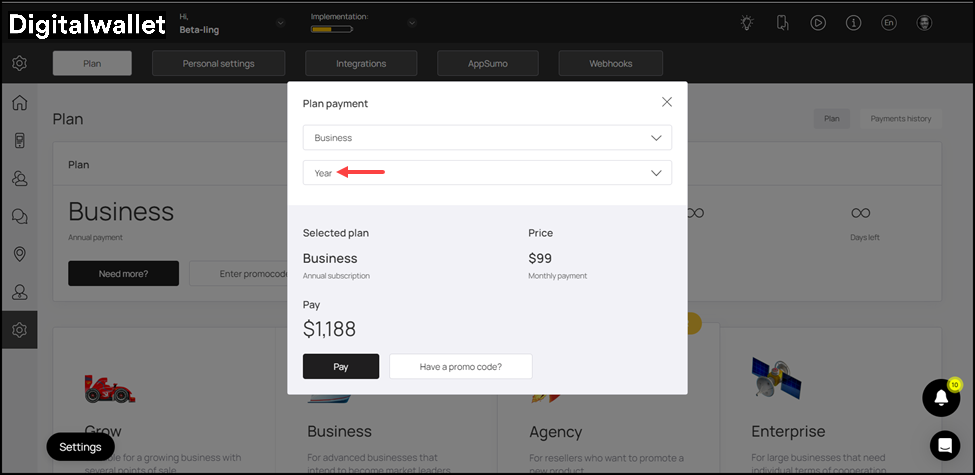Select the Personal settings tab
Image resolution: width=975 pixels, height=475 pixels.
pyautogui.click(x=218, y=64)
